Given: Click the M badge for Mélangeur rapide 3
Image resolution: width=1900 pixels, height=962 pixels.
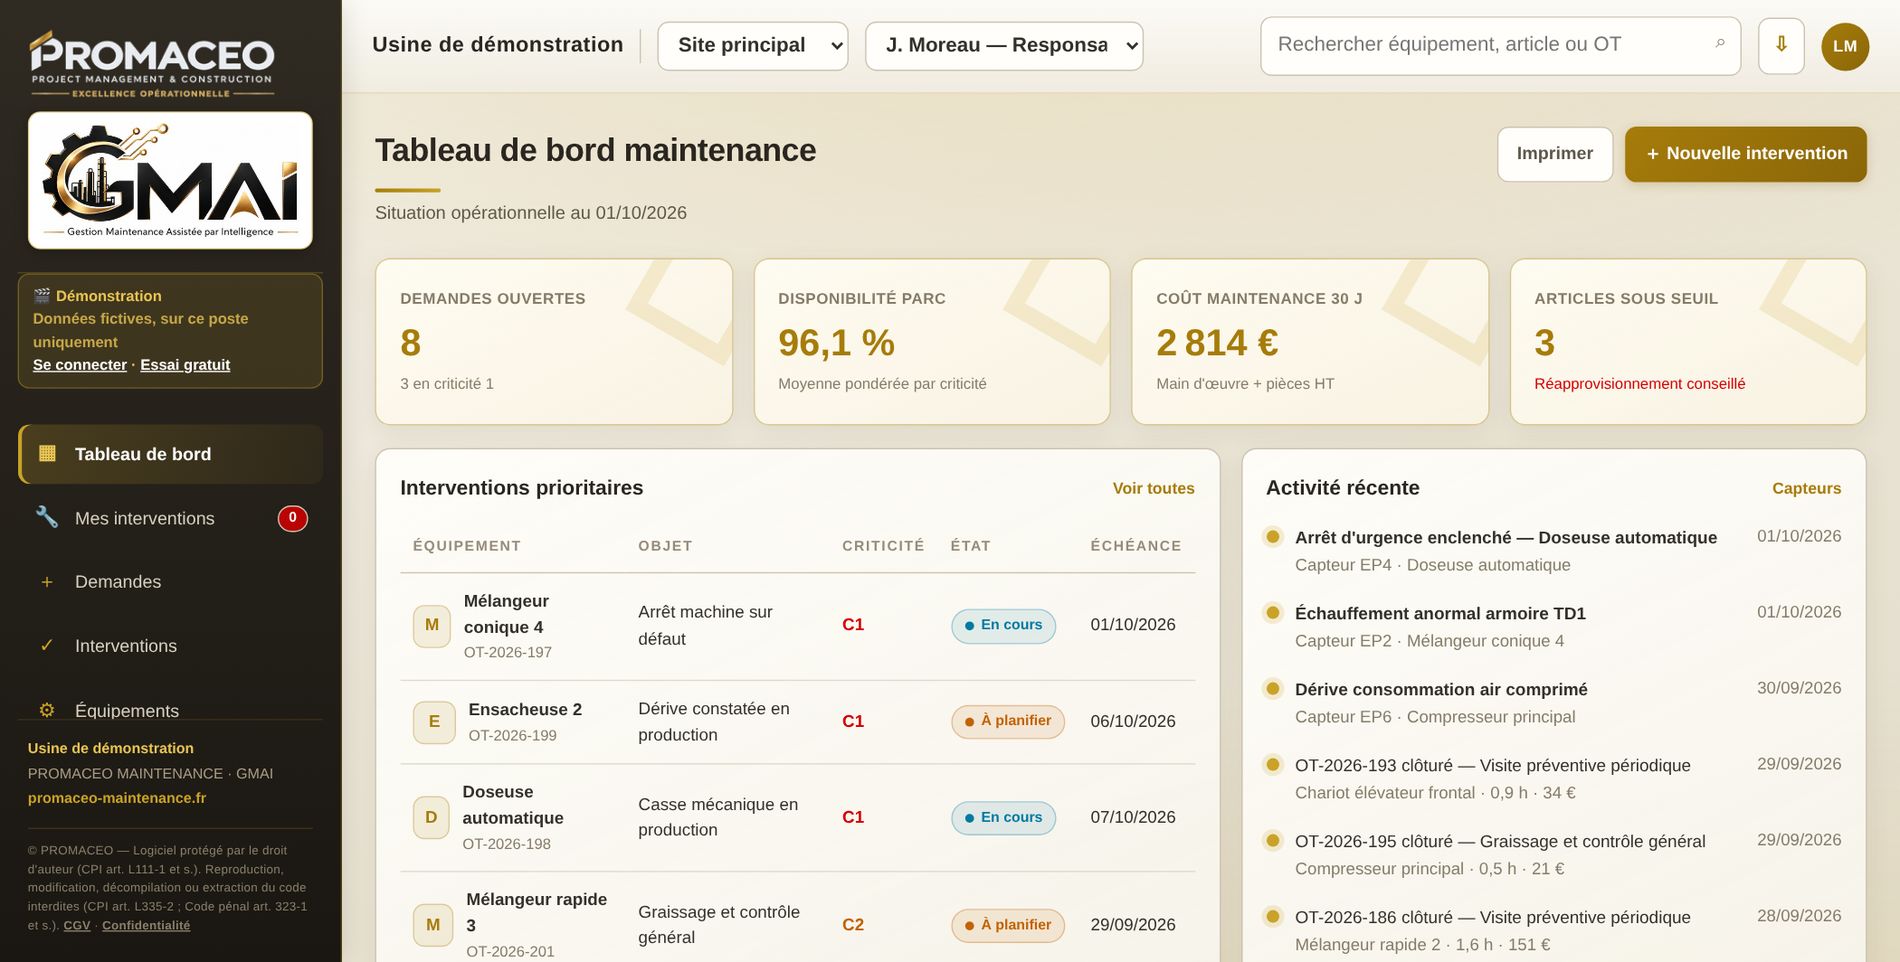Looking at the screenshot, I should click(x=433, y=925).
